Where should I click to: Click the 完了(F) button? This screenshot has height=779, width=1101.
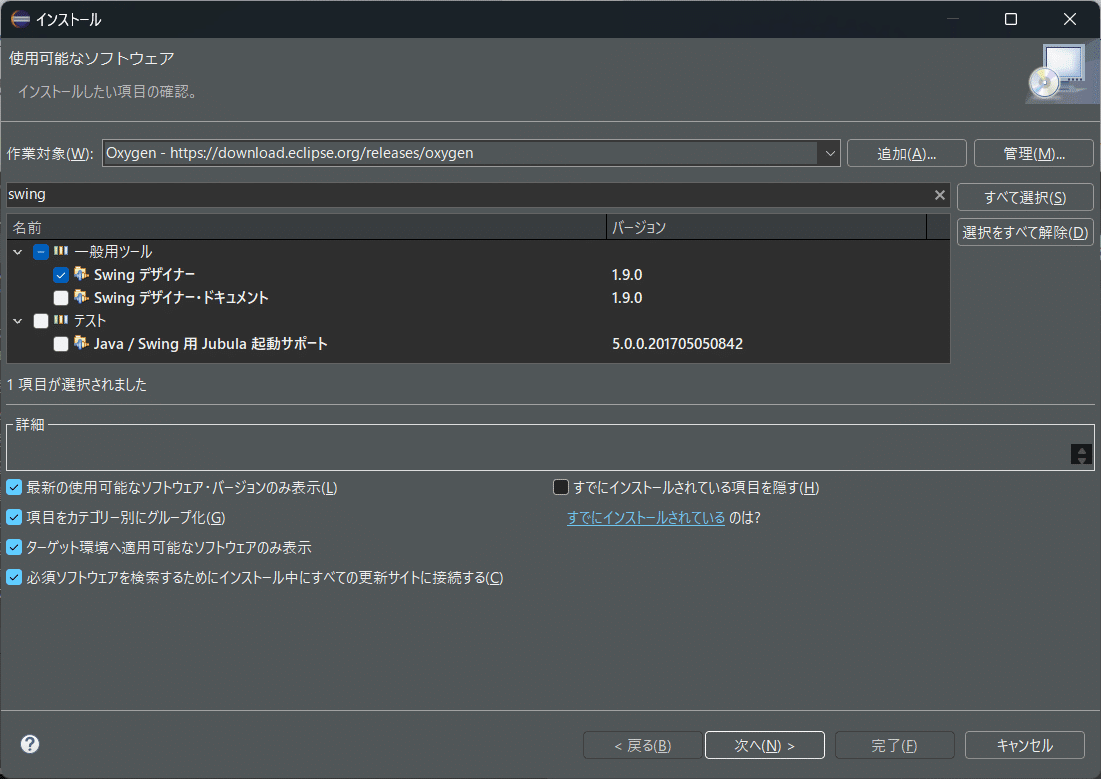895,745
